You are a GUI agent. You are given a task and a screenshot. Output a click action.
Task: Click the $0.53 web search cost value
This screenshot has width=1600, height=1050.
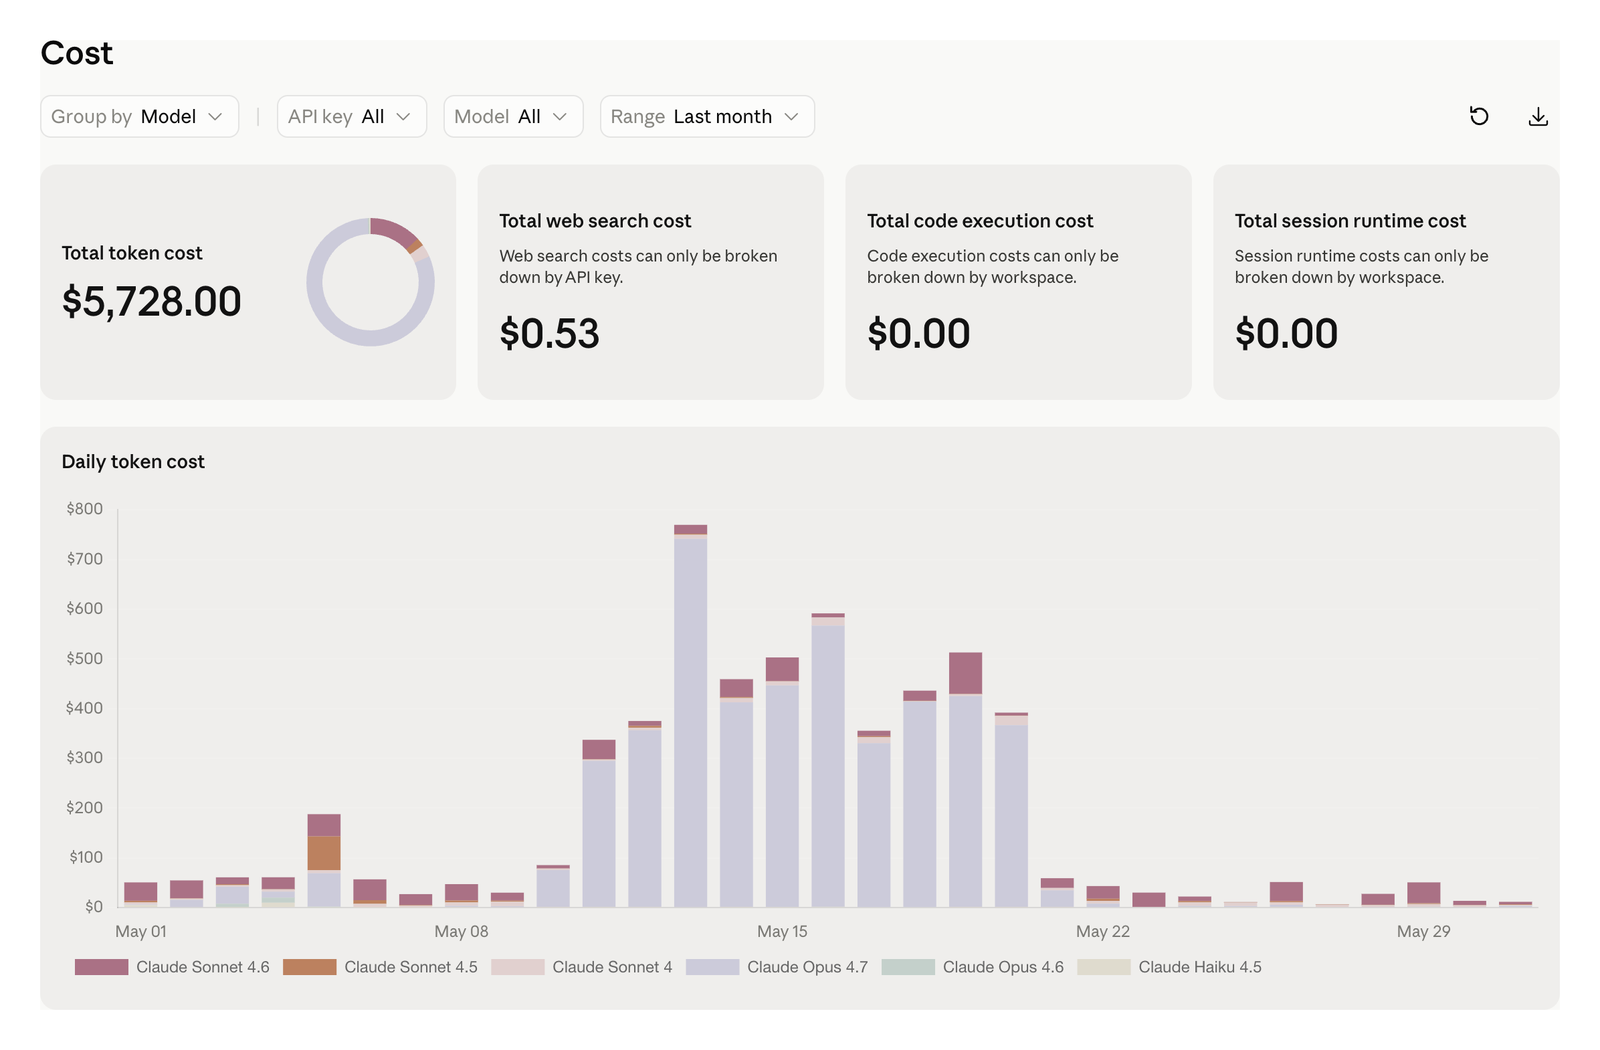549,333
